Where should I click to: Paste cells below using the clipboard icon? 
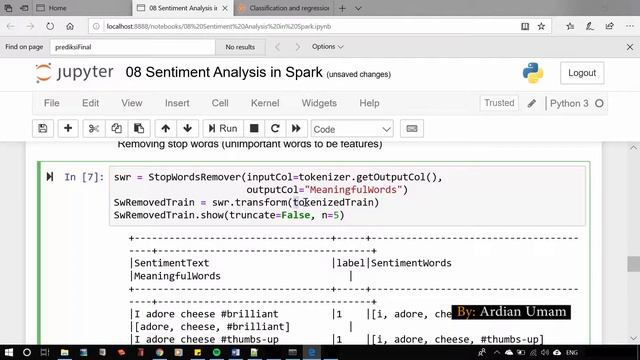point(139,129)
